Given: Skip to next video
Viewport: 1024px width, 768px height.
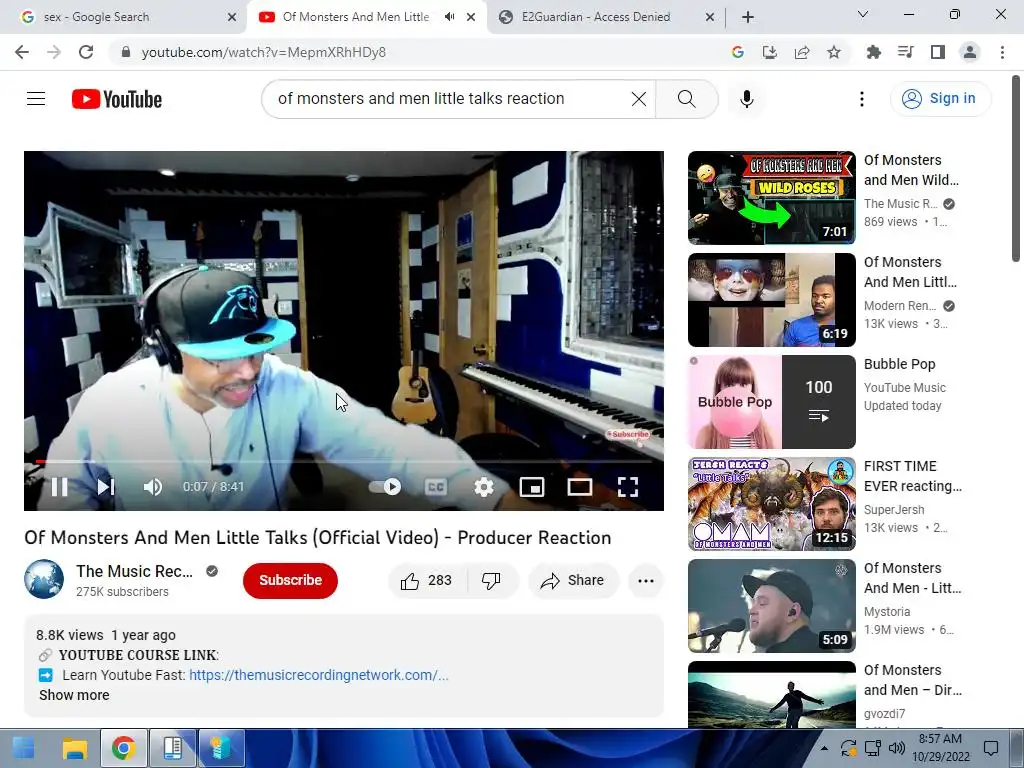Looking at the screenshot, I should [106, 487].
